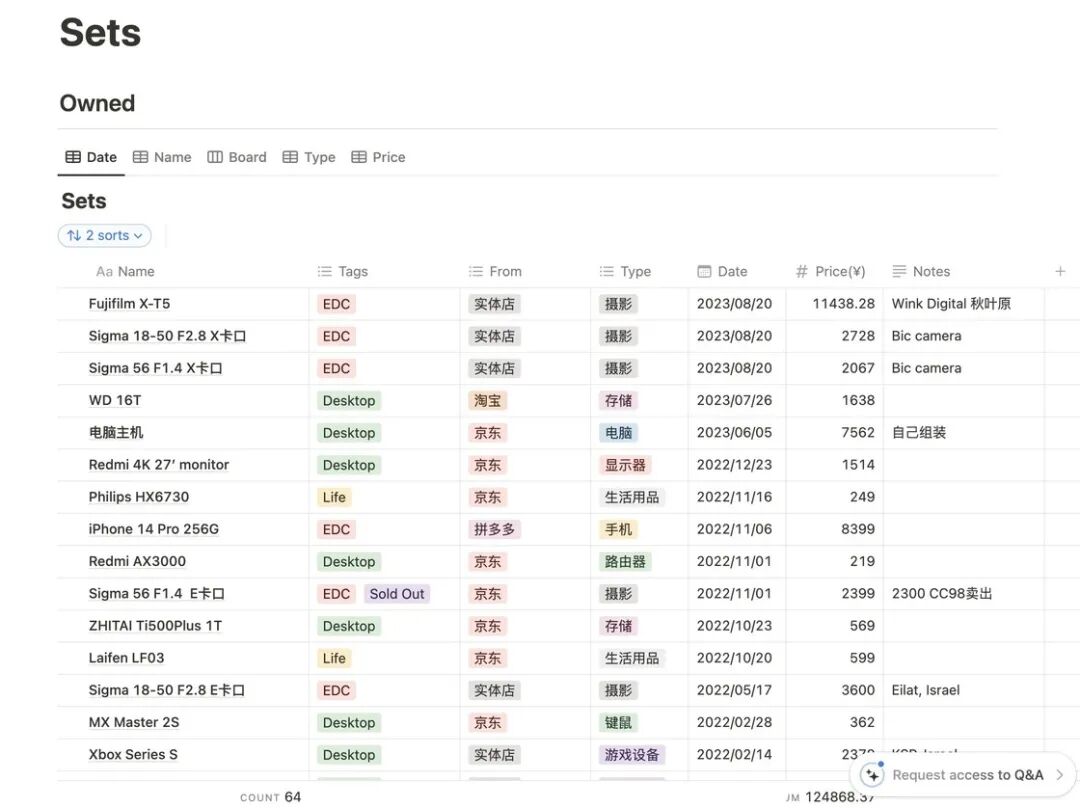The width and height of the screenshot is (1080, 808).
Task: Click the Sold Out tag
Action: coord(397,594)
